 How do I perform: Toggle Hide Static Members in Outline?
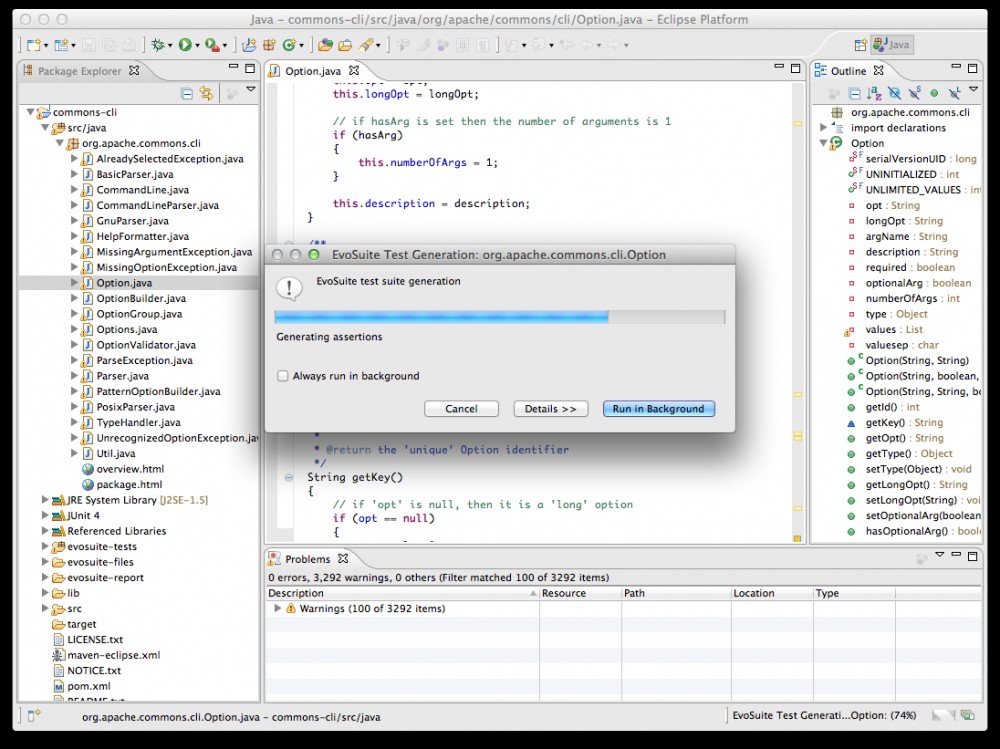point(915,93)
